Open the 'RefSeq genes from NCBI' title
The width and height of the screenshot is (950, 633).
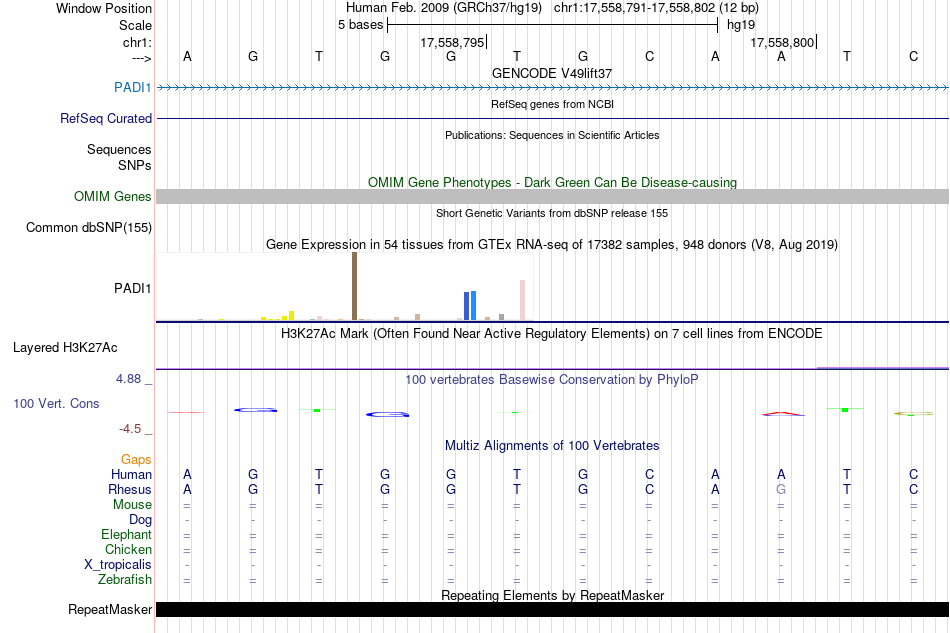(x=553, y=104)
